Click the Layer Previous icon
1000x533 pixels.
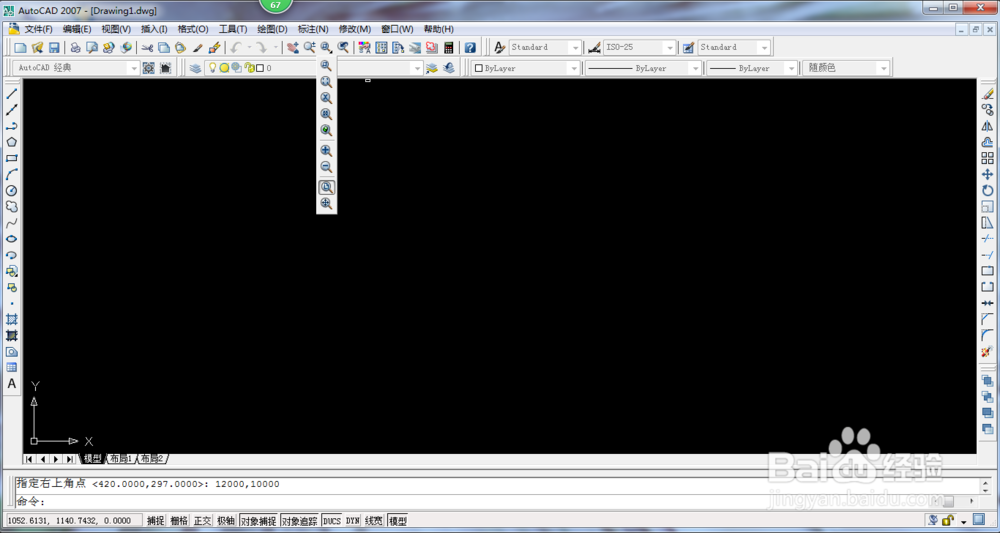(449, 68)
